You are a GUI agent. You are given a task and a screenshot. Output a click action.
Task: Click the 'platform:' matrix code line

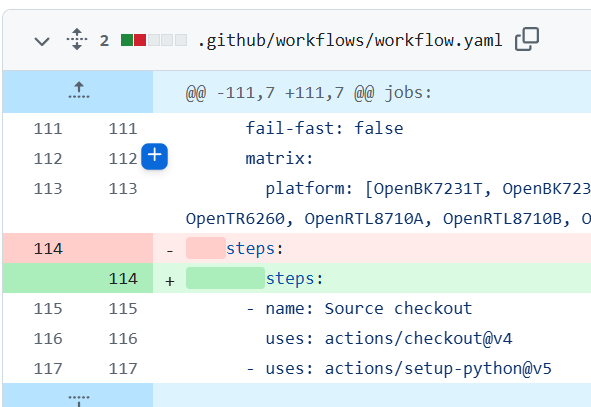(x=388, y=204)
